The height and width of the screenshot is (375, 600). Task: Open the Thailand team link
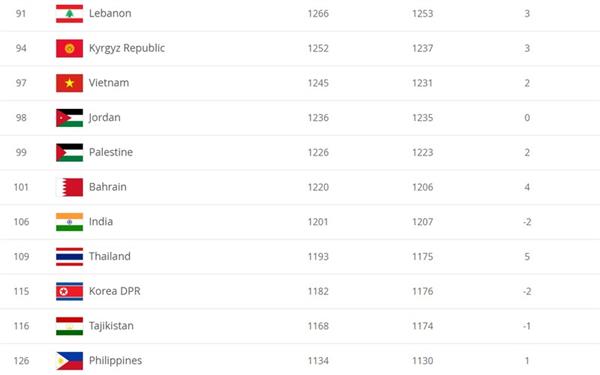click(x=109, y=256)
